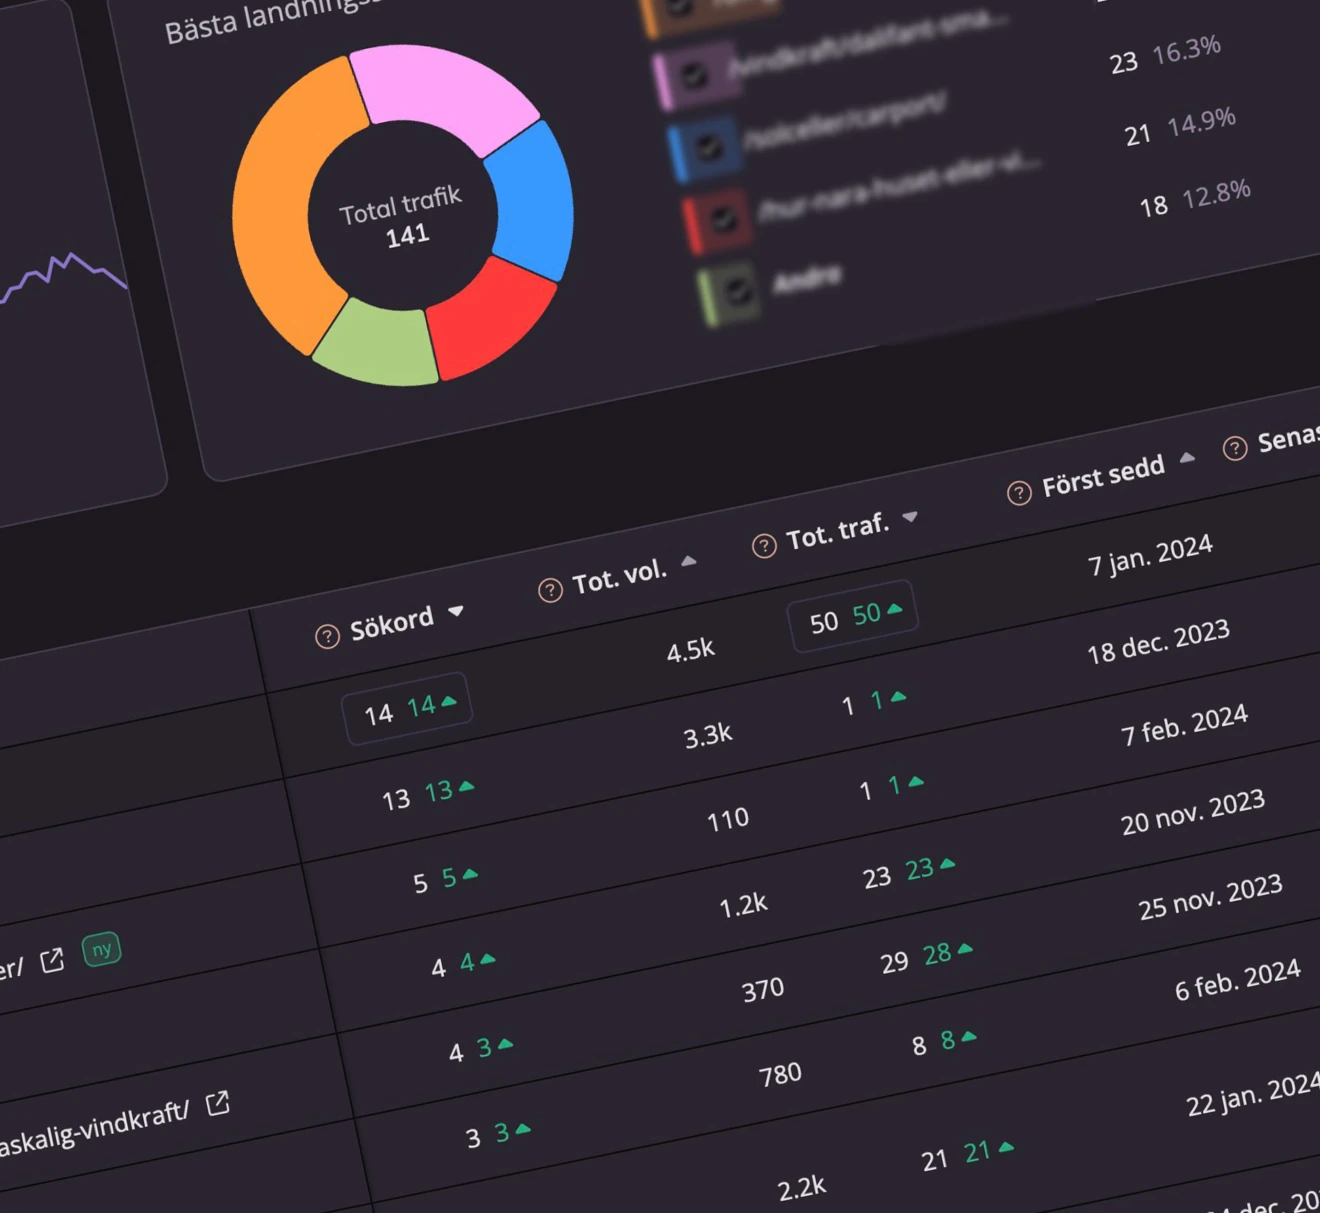1320x1213 pixels.
Task: Click the 3.3k volume cell
Action: pos(708,737)
